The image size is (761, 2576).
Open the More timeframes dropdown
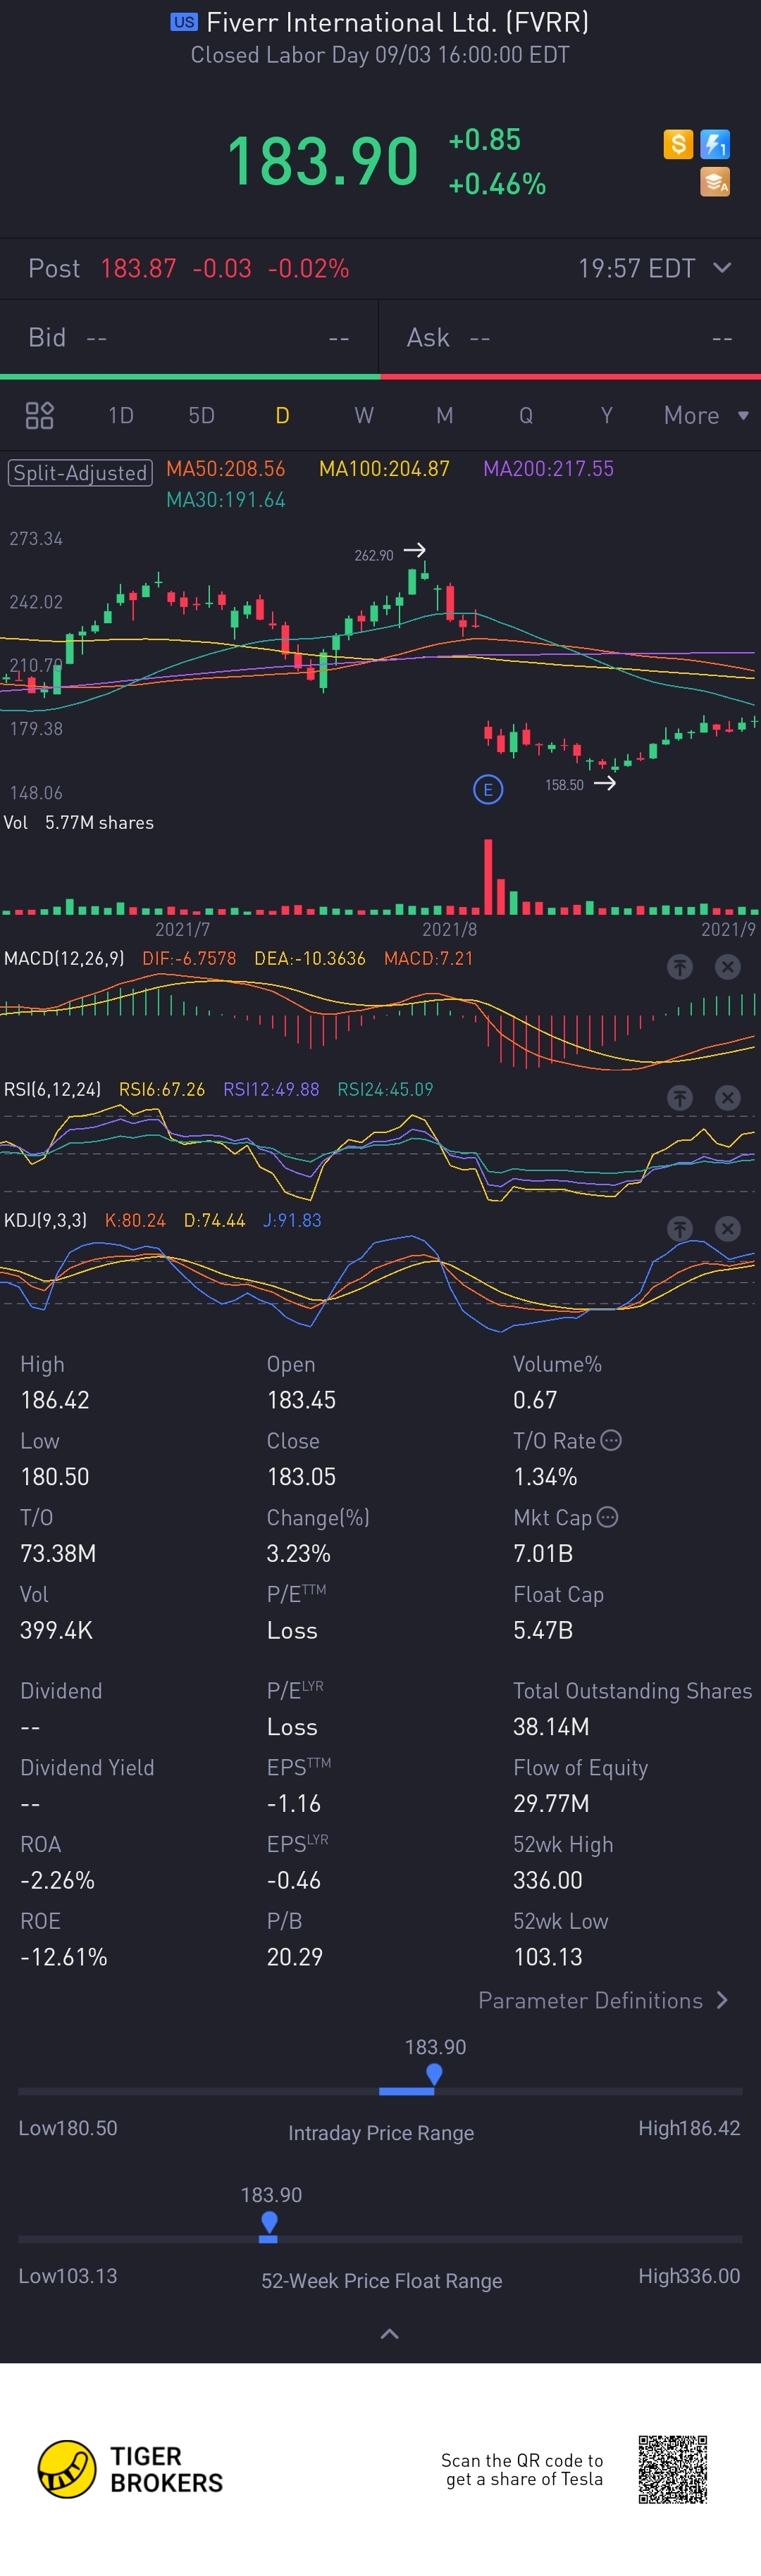point(706,415)
